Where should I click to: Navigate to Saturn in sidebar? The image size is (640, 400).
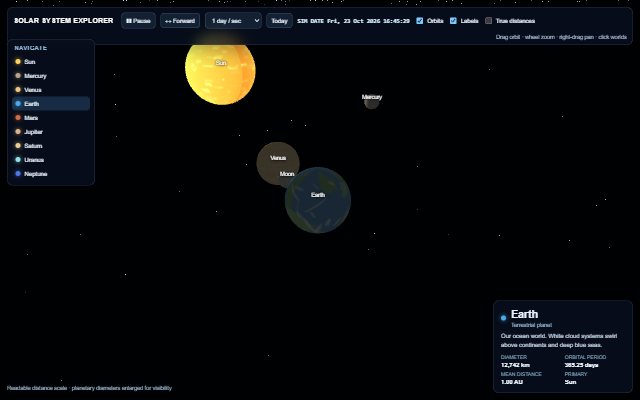[51, 146]
